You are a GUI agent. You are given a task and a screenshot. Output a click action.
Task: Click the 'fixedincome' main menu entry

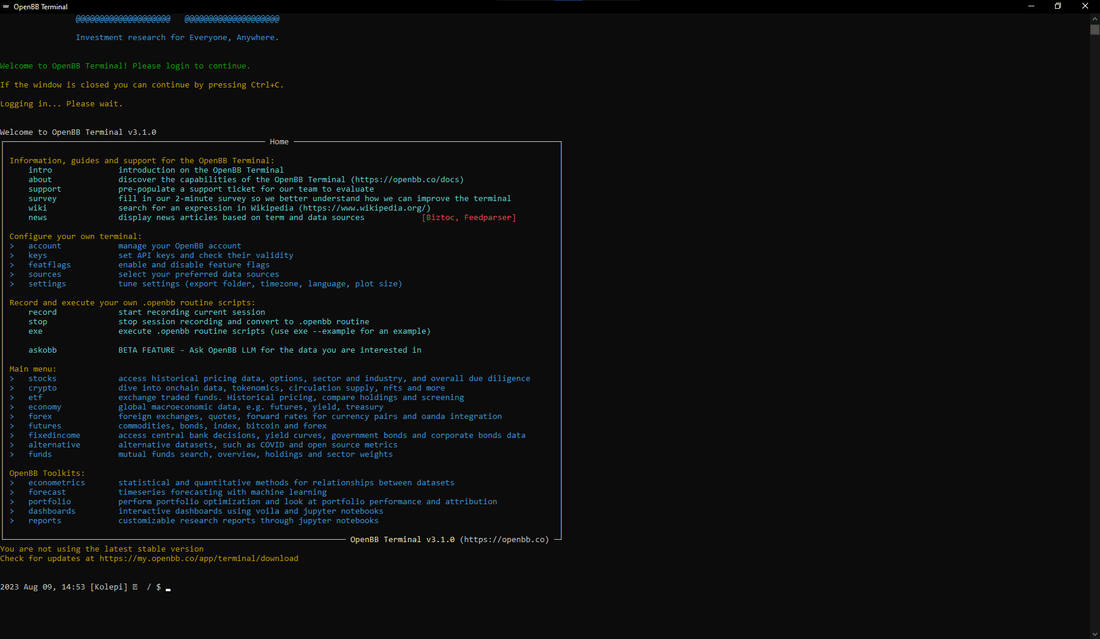coord(55,435)
